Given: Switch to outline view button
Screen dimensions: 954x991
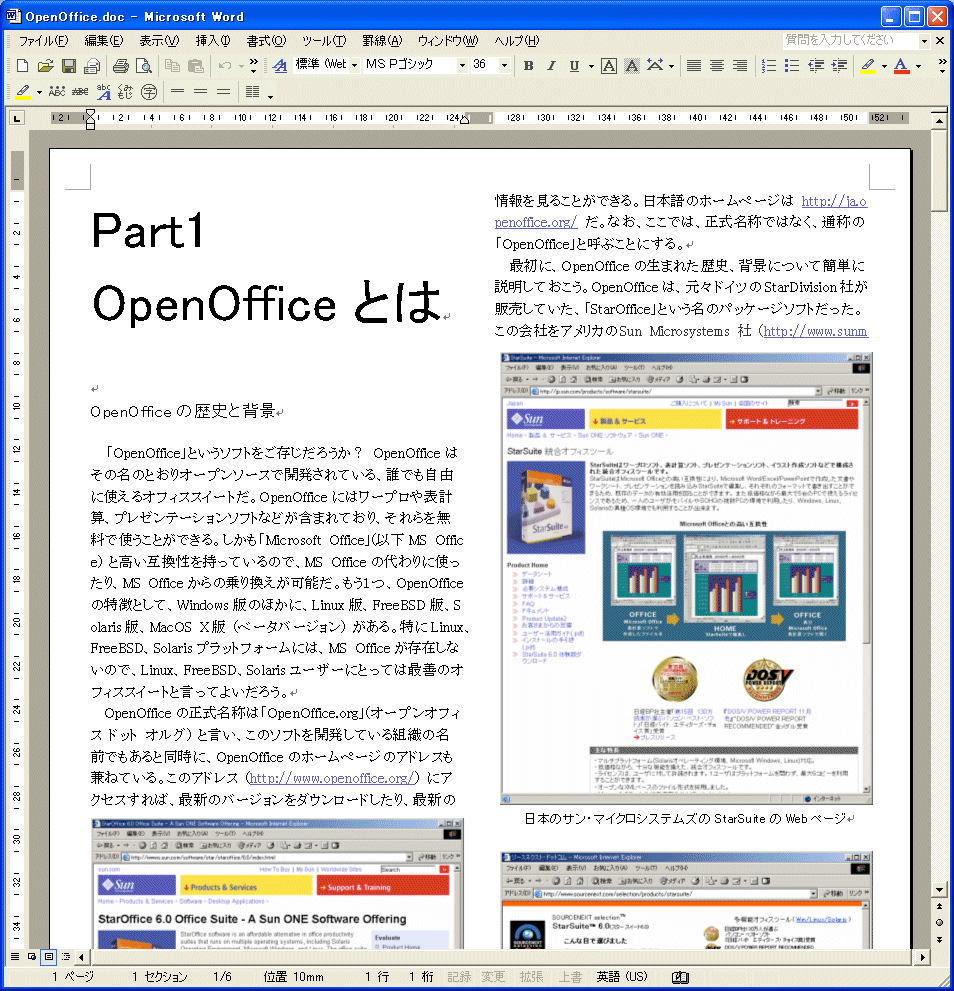Looking at the screenshot, I should pos(65,957).
